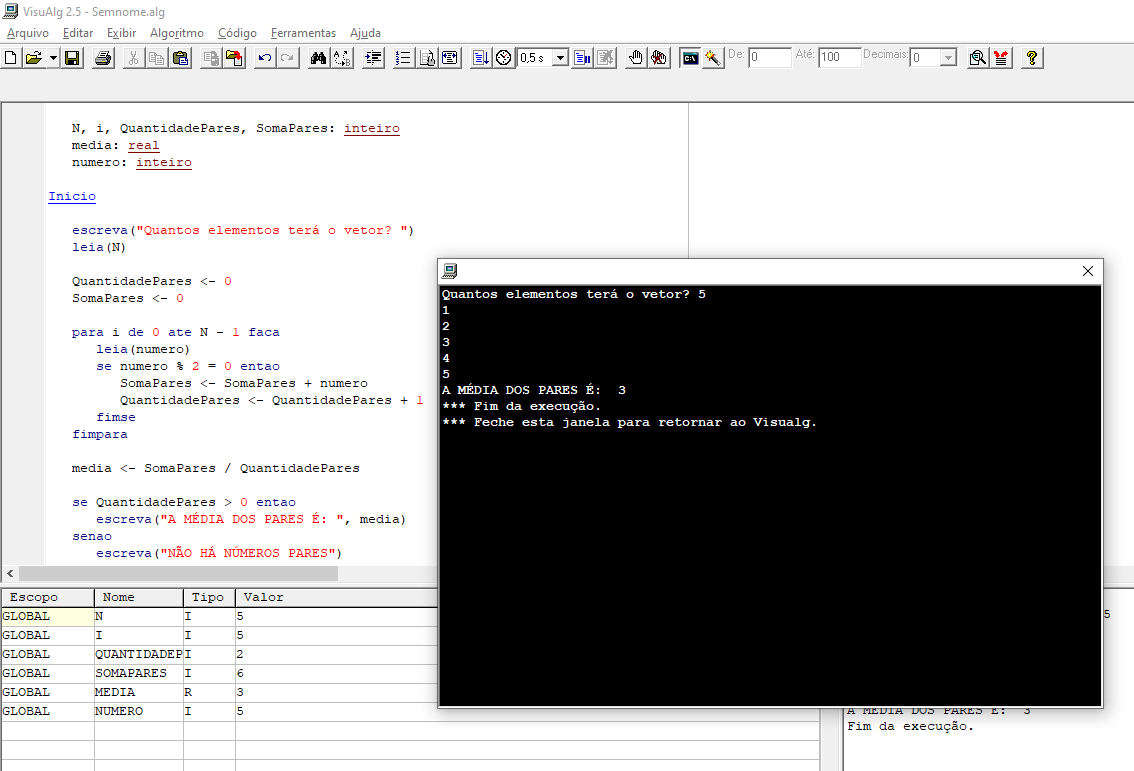Toggle the timer execution clock icon

[504, 58]
